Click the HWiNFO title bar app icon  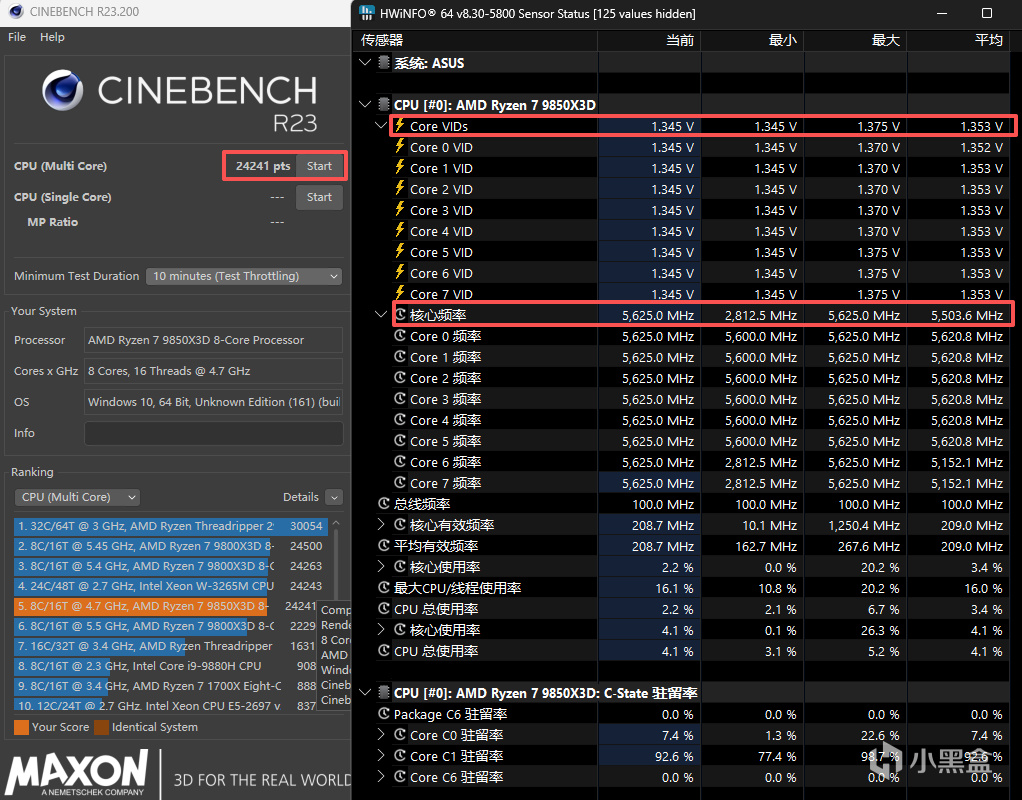coord(367,13)
